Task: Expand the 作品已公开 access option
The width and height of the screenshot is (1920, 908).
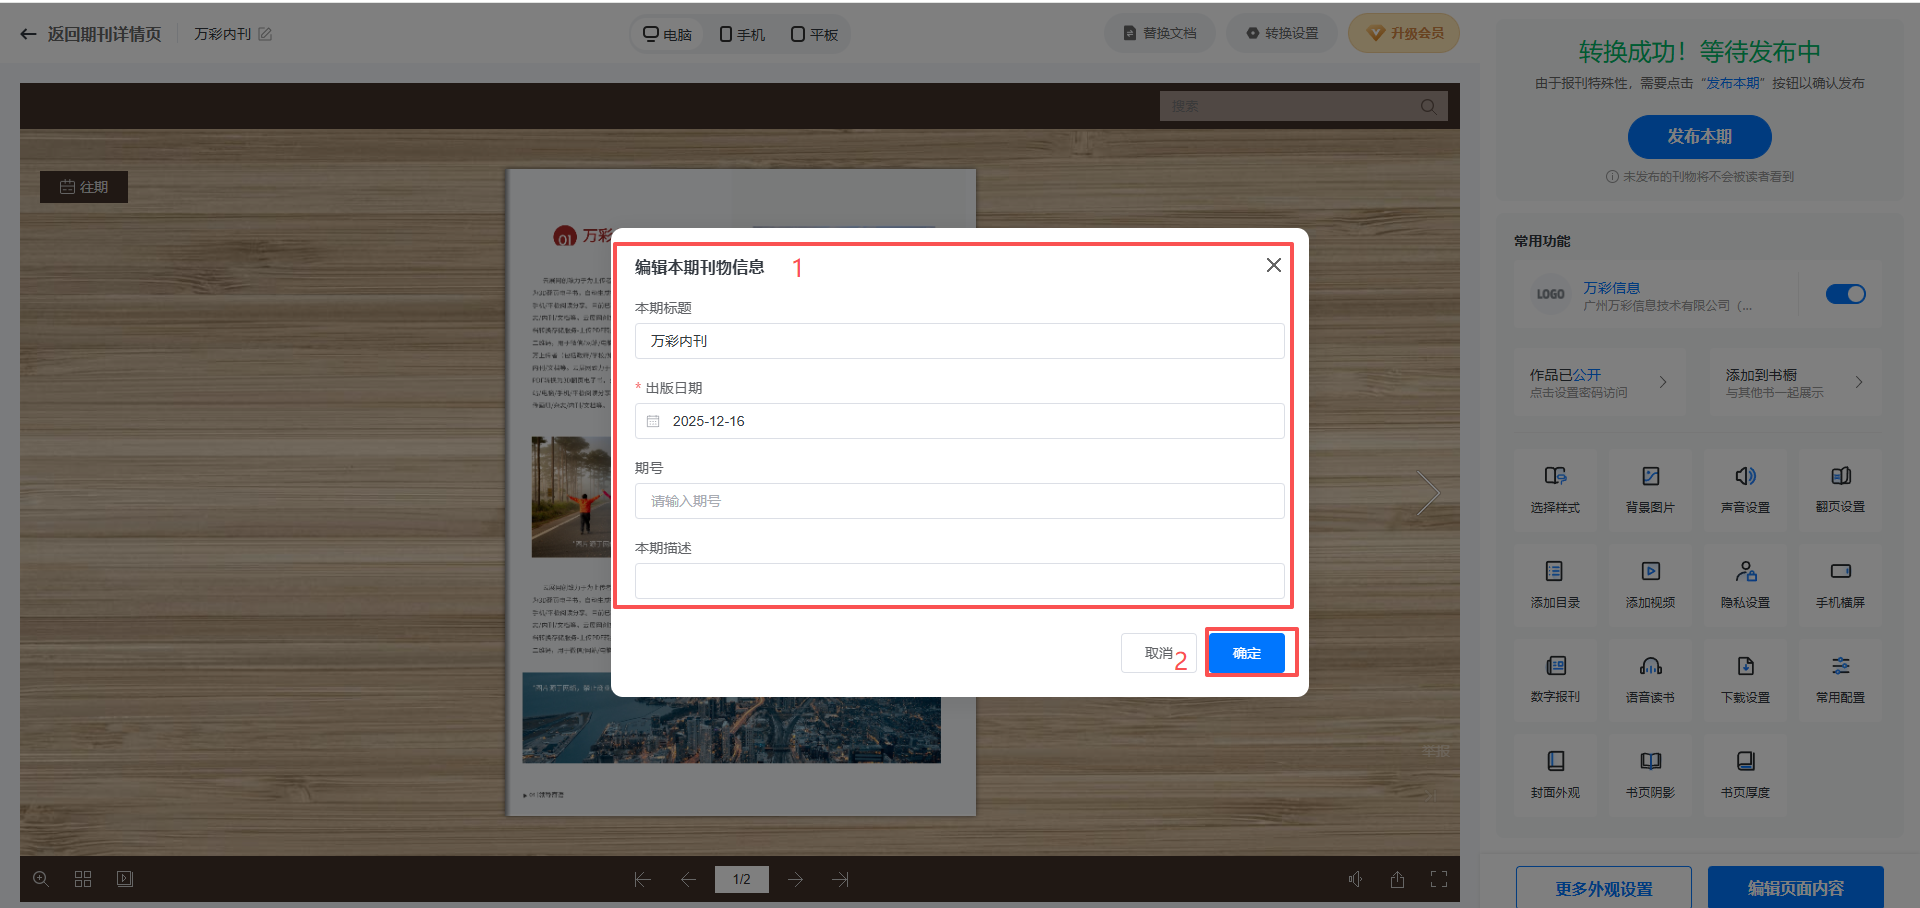Action: coord(1598,382)
